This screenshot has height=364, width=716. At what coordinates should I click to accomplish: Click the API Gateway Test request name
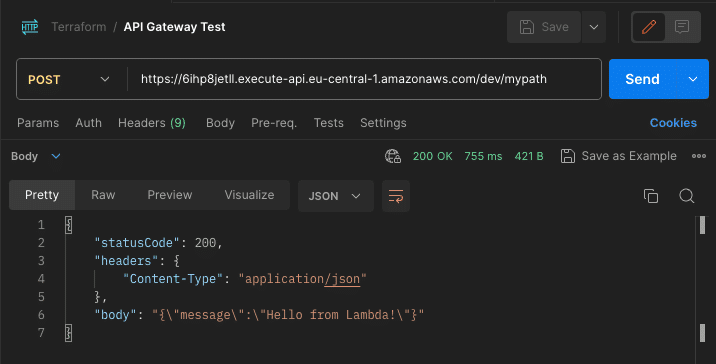click(x=174, y=27)
